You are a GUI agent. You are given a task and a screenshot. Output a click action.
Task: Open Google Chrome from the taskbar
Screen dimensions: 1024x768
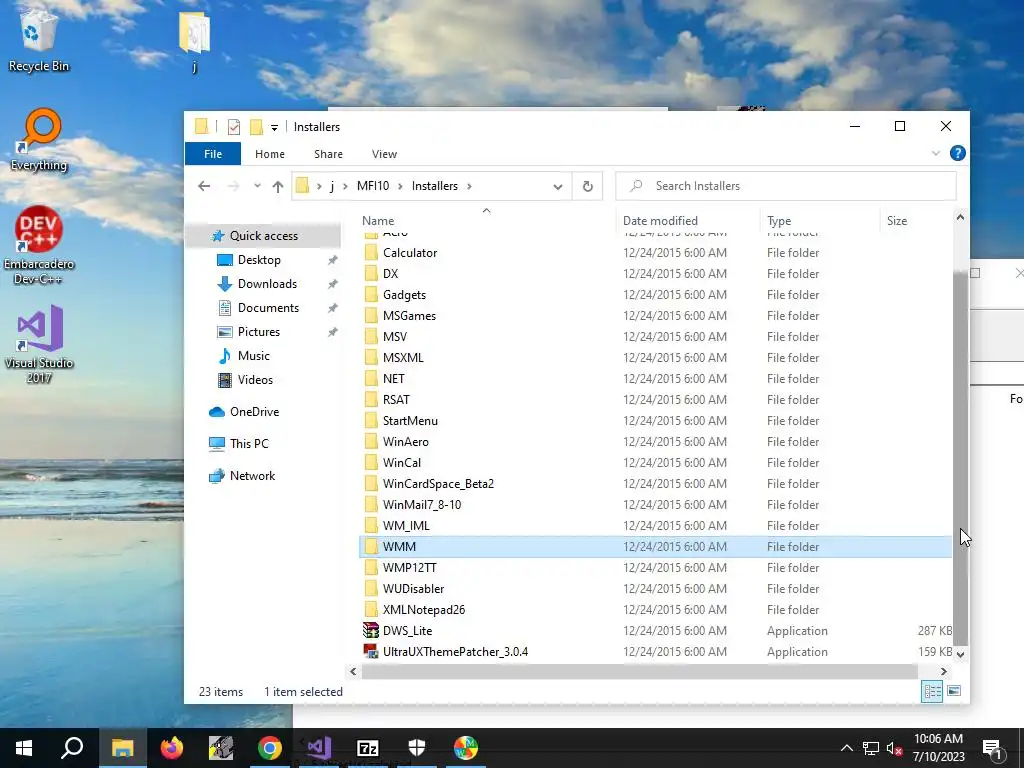pyautogui.click(x=269, y=748)
